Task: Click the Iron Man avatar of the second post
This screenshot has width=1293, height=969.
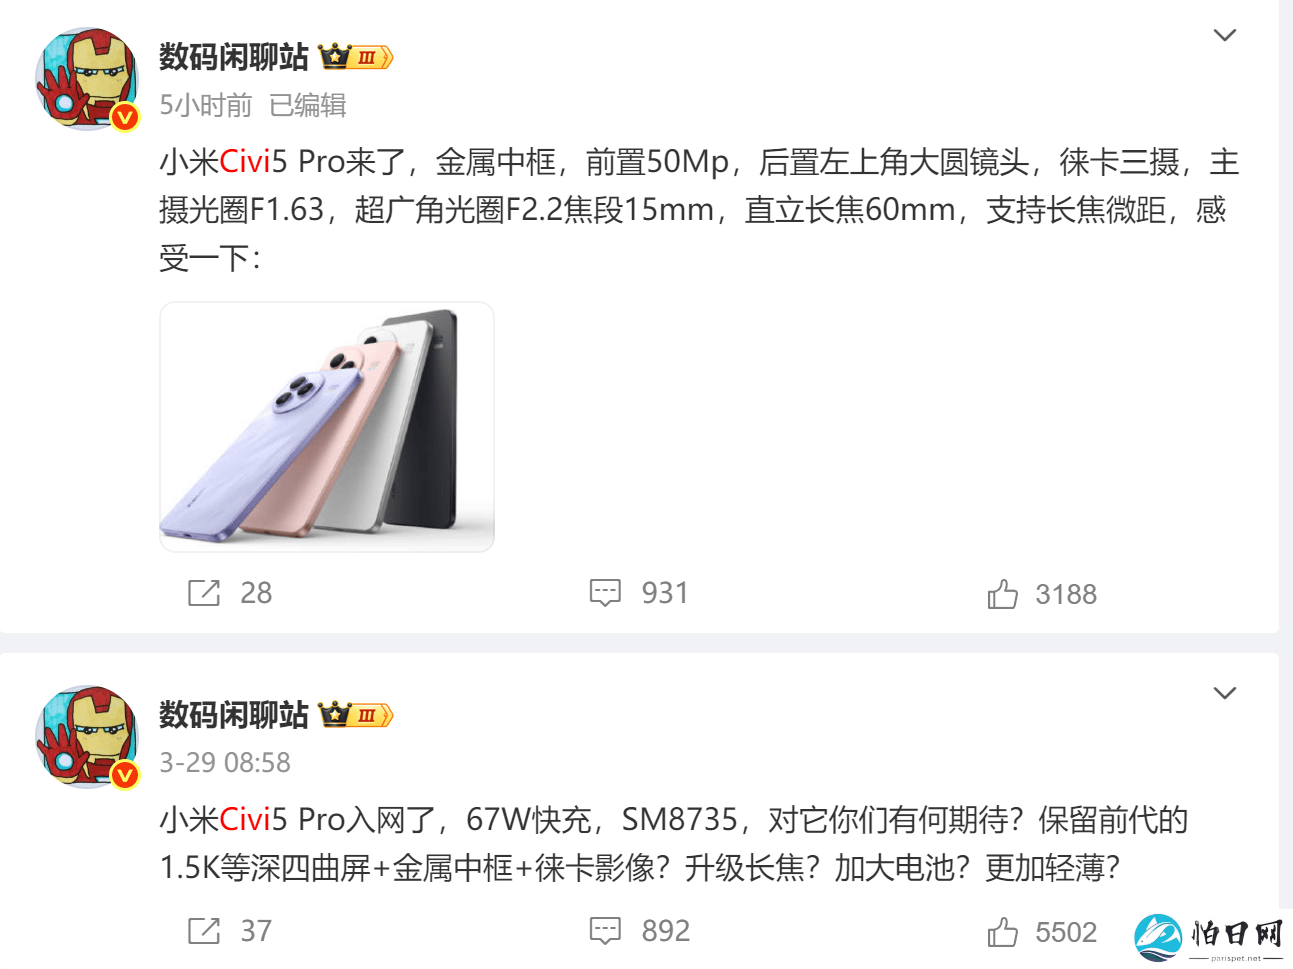Action: pos(87,737)
